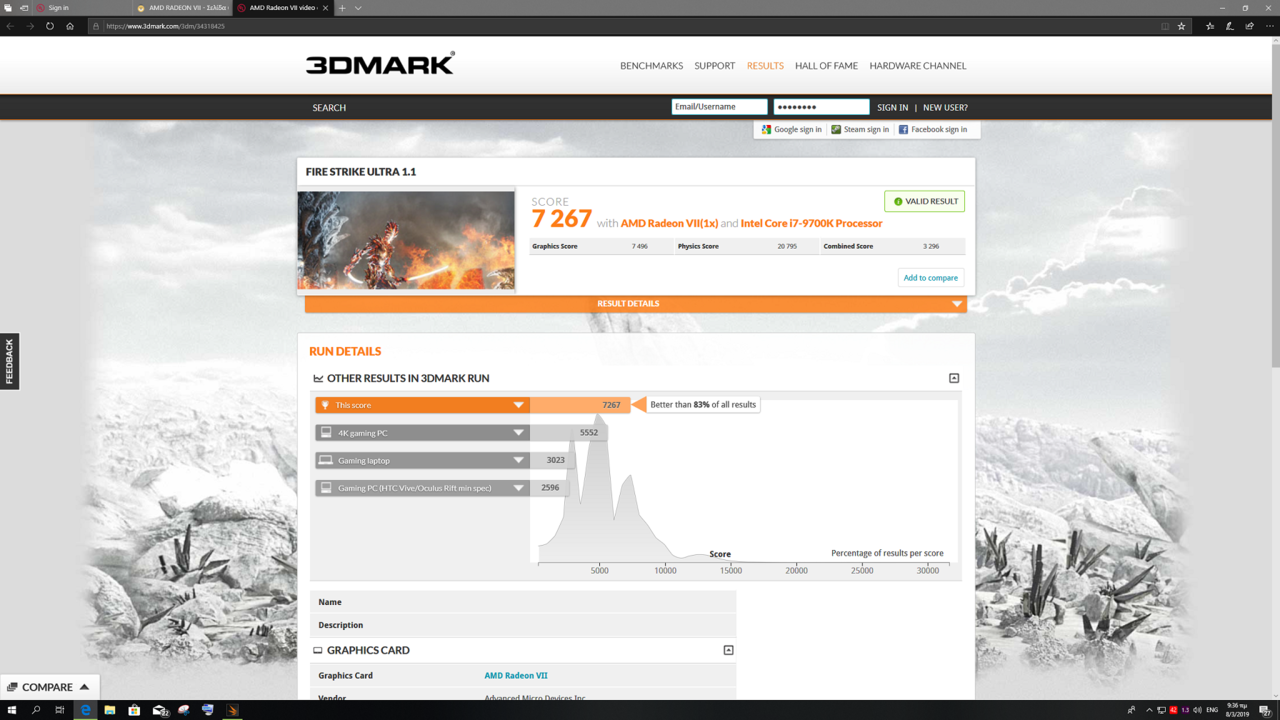Expand Gaming PC HTC Vive/Oculus row arrow
The width and height of the screenshot is (1280, 720).
tap(518, 488)
